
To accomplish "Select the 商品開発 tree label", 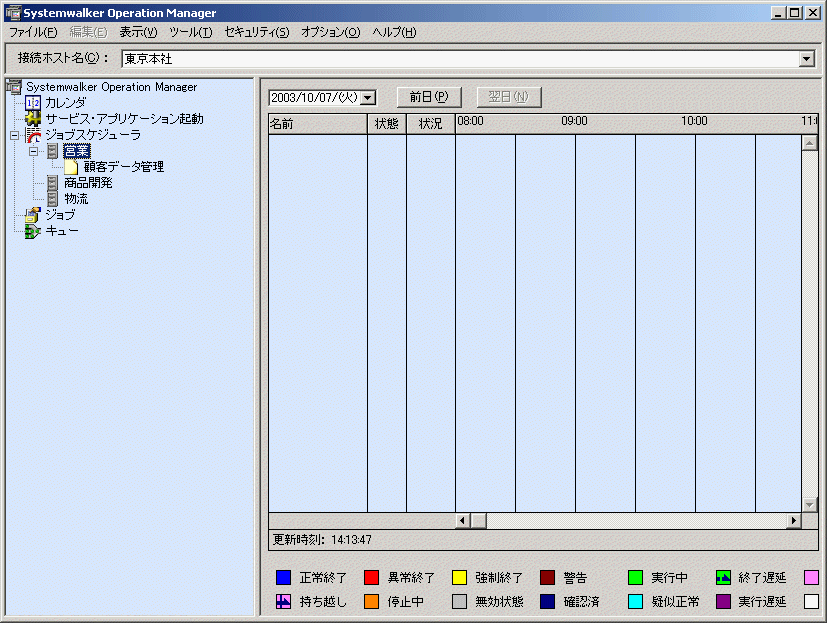I will pos(88,183).
